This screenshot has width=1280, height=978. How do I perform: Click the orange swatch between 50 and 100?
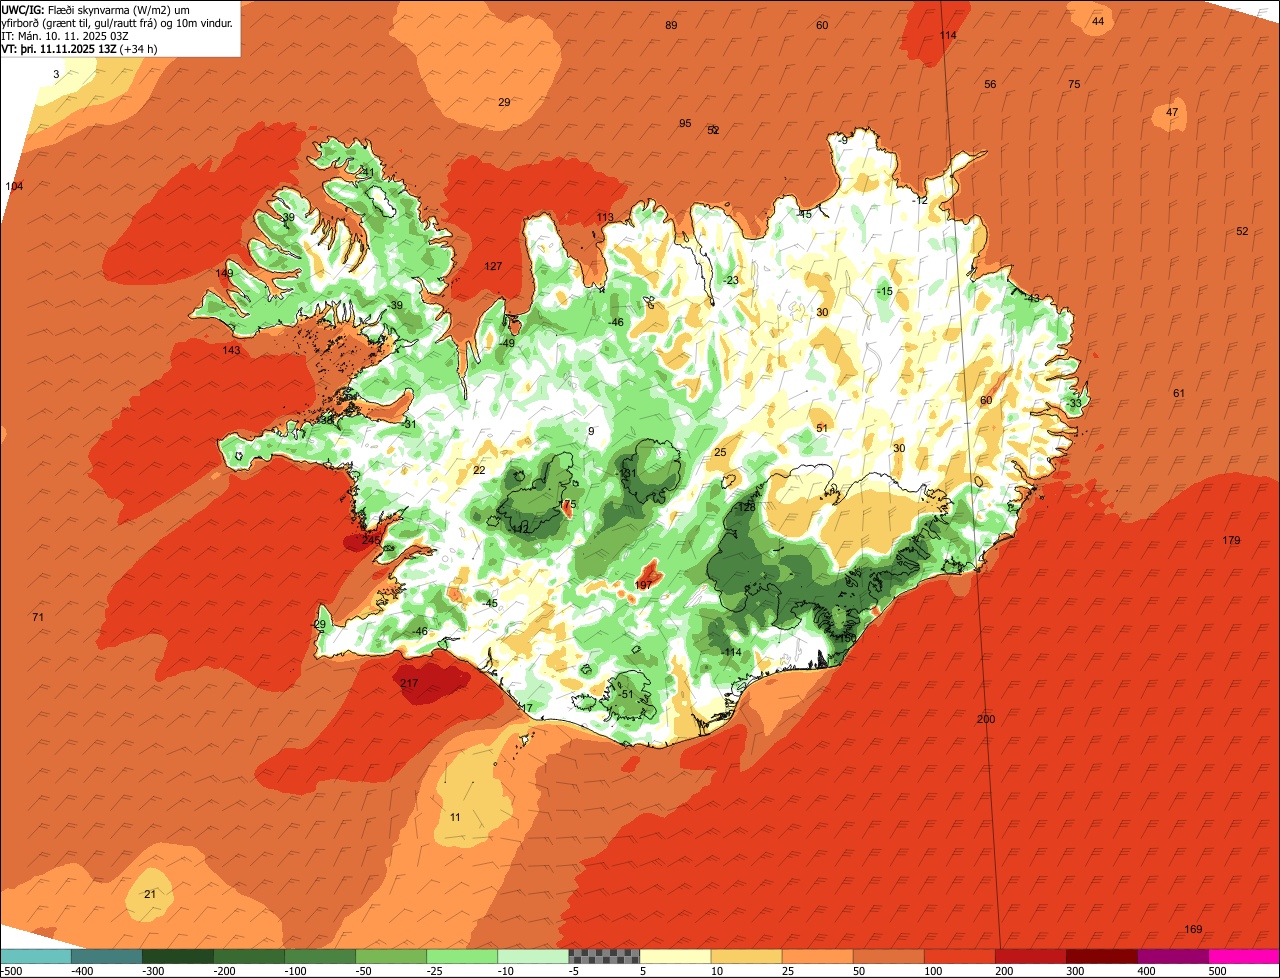pos(889,956)
